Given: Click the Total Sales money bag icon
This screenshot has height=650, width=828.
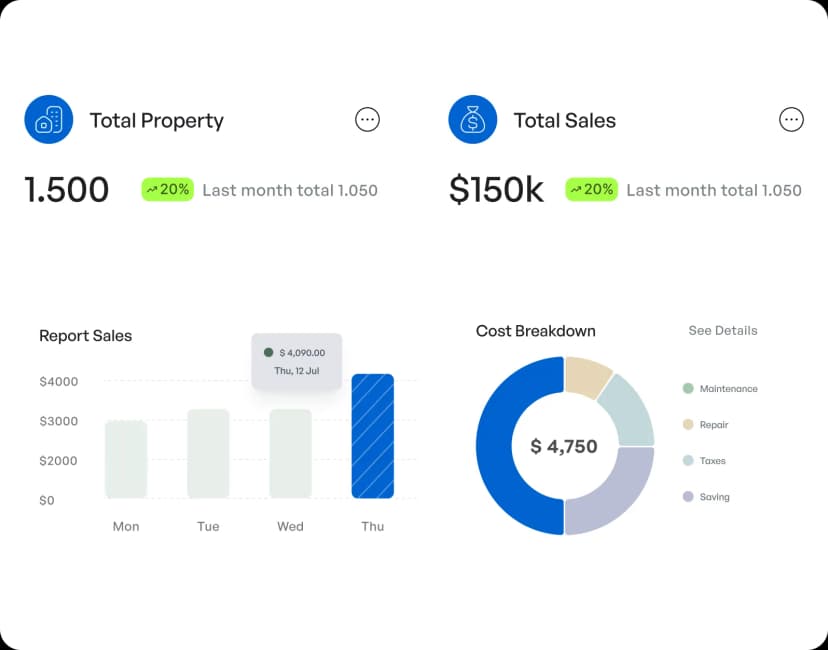Looking at the screenshot, I should point(473,120).
